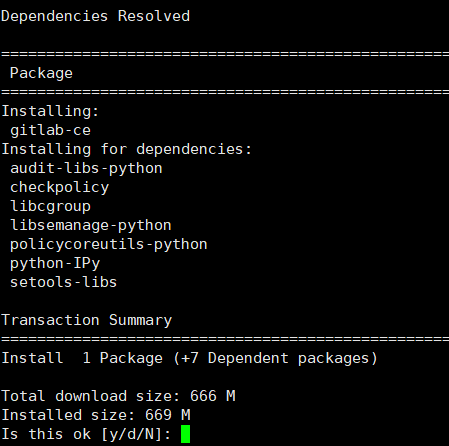
Task: Select 'Installed size: 669 M' line
Action: tap(96, 415)
